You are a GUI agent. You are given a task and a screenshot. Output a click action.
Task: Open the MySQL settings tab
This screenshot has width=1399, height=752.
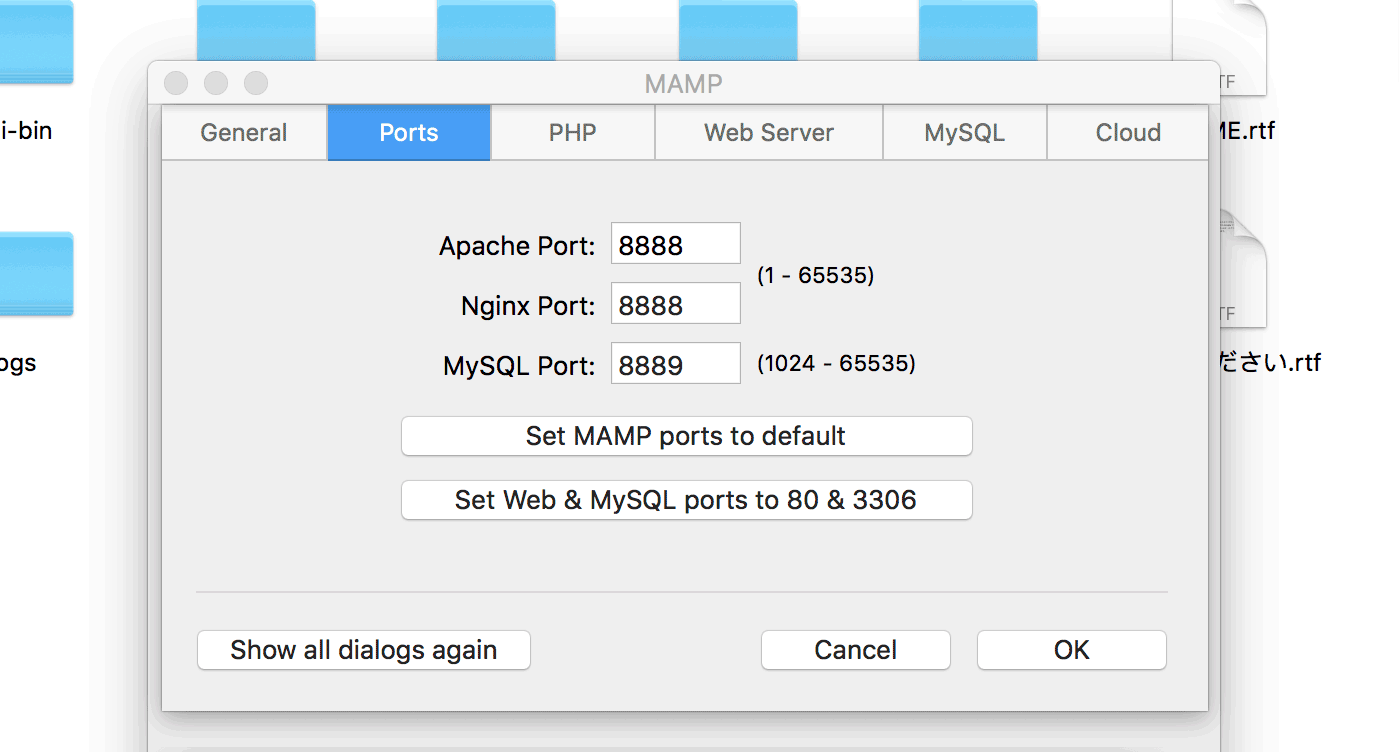click(965, 133)
